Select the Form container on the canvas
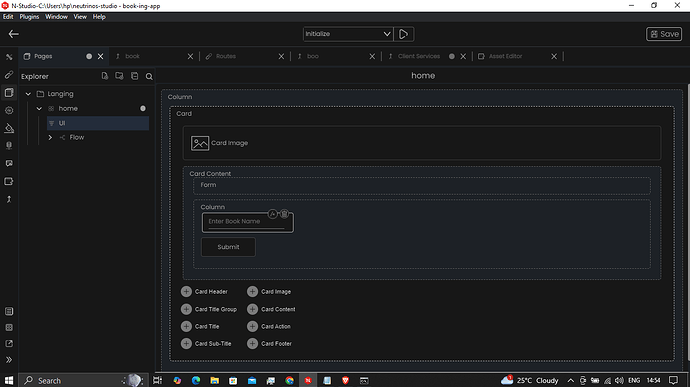690x387 pixels. click(422, 185)
